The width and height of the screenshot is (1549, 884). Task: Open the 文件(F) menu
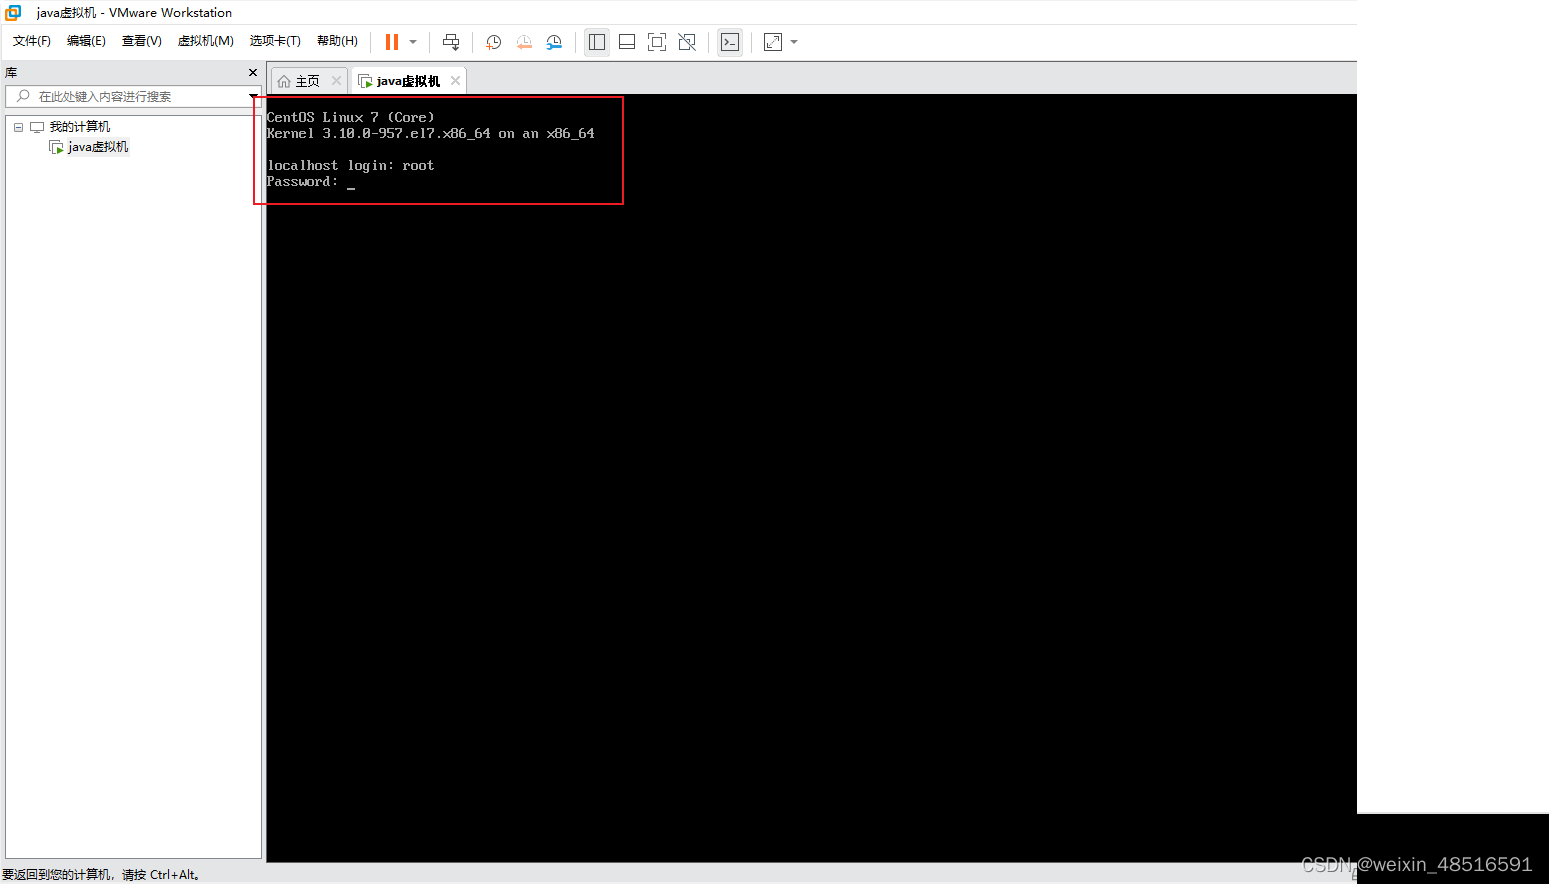[x=32, y=41]
